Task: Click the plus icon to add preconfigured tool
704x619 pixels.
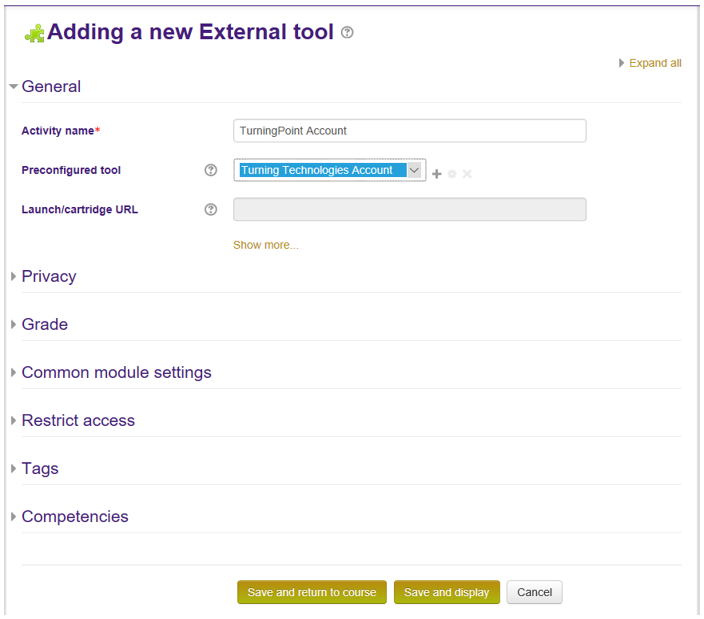Action: point(436,174)
